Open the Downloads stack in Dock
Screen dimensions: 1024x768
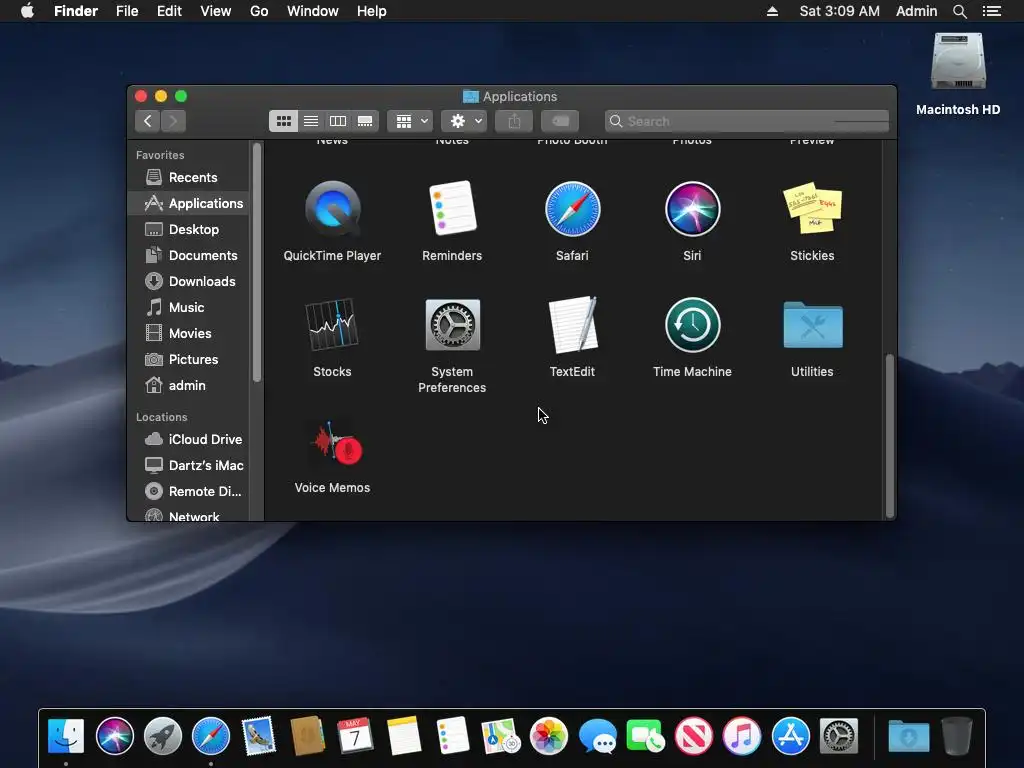point(908,737)
